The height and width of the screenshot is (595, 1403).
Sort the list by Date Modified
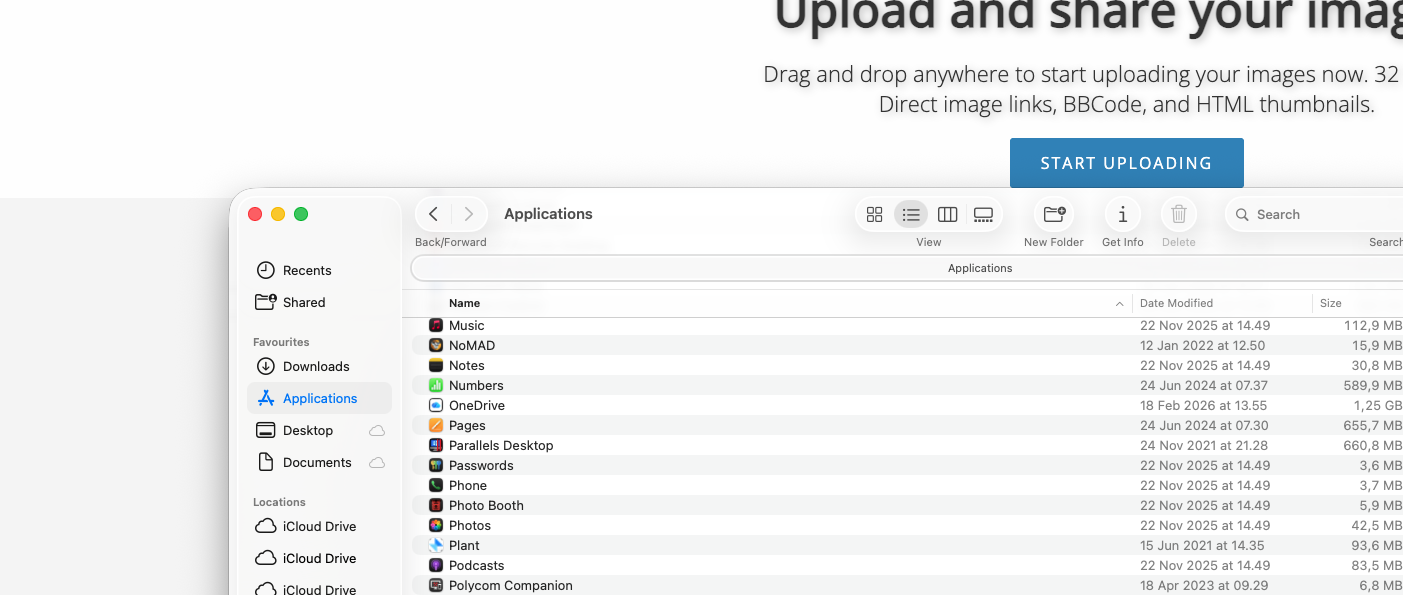[1176, 303]
